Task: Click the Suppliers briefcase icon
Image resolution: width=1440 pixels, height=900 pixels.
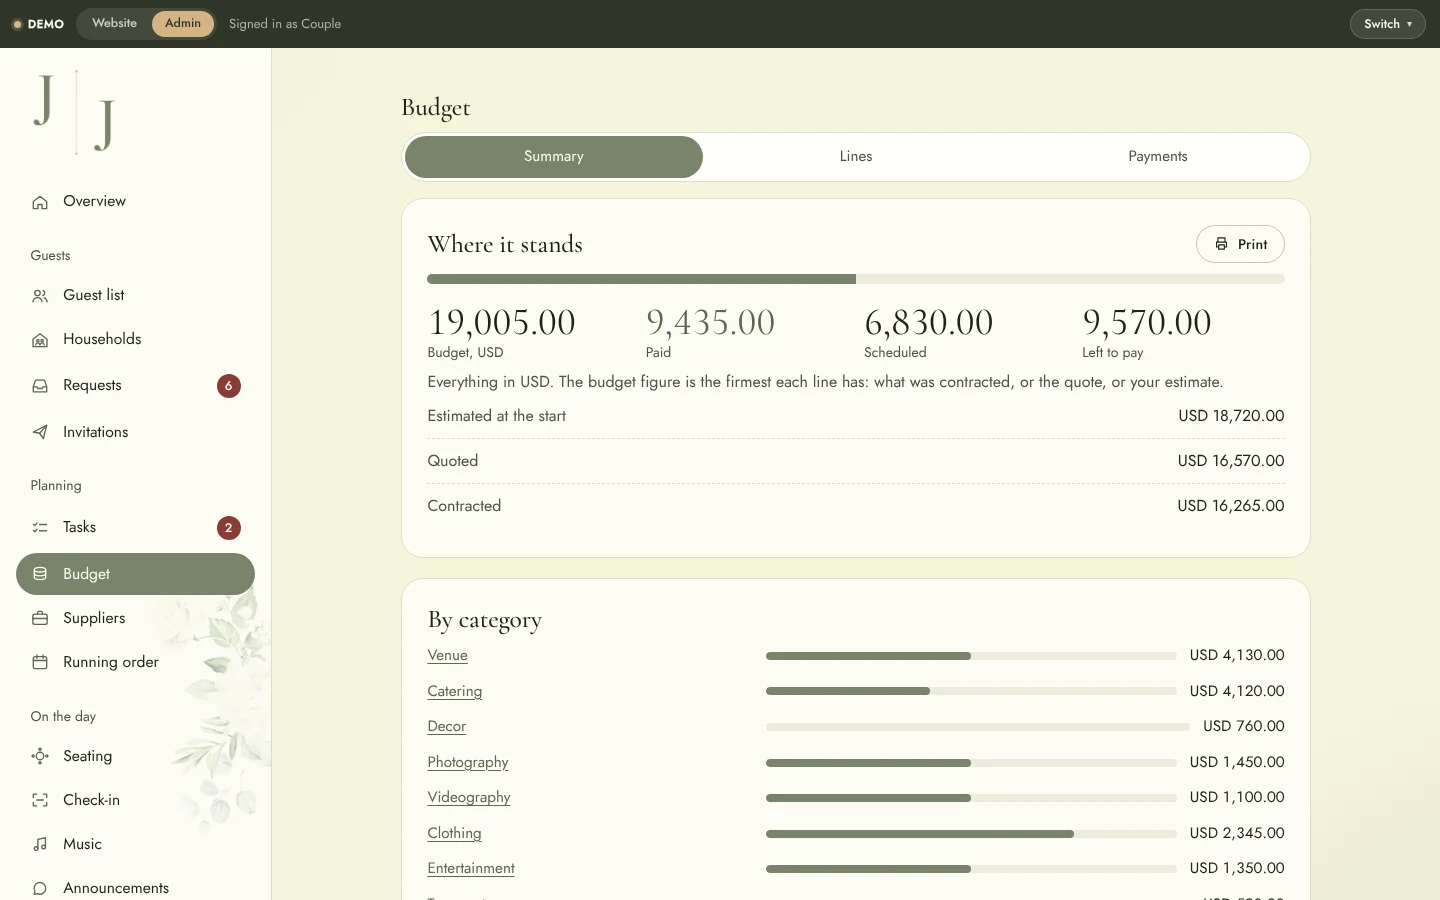Action: [40, 618]
